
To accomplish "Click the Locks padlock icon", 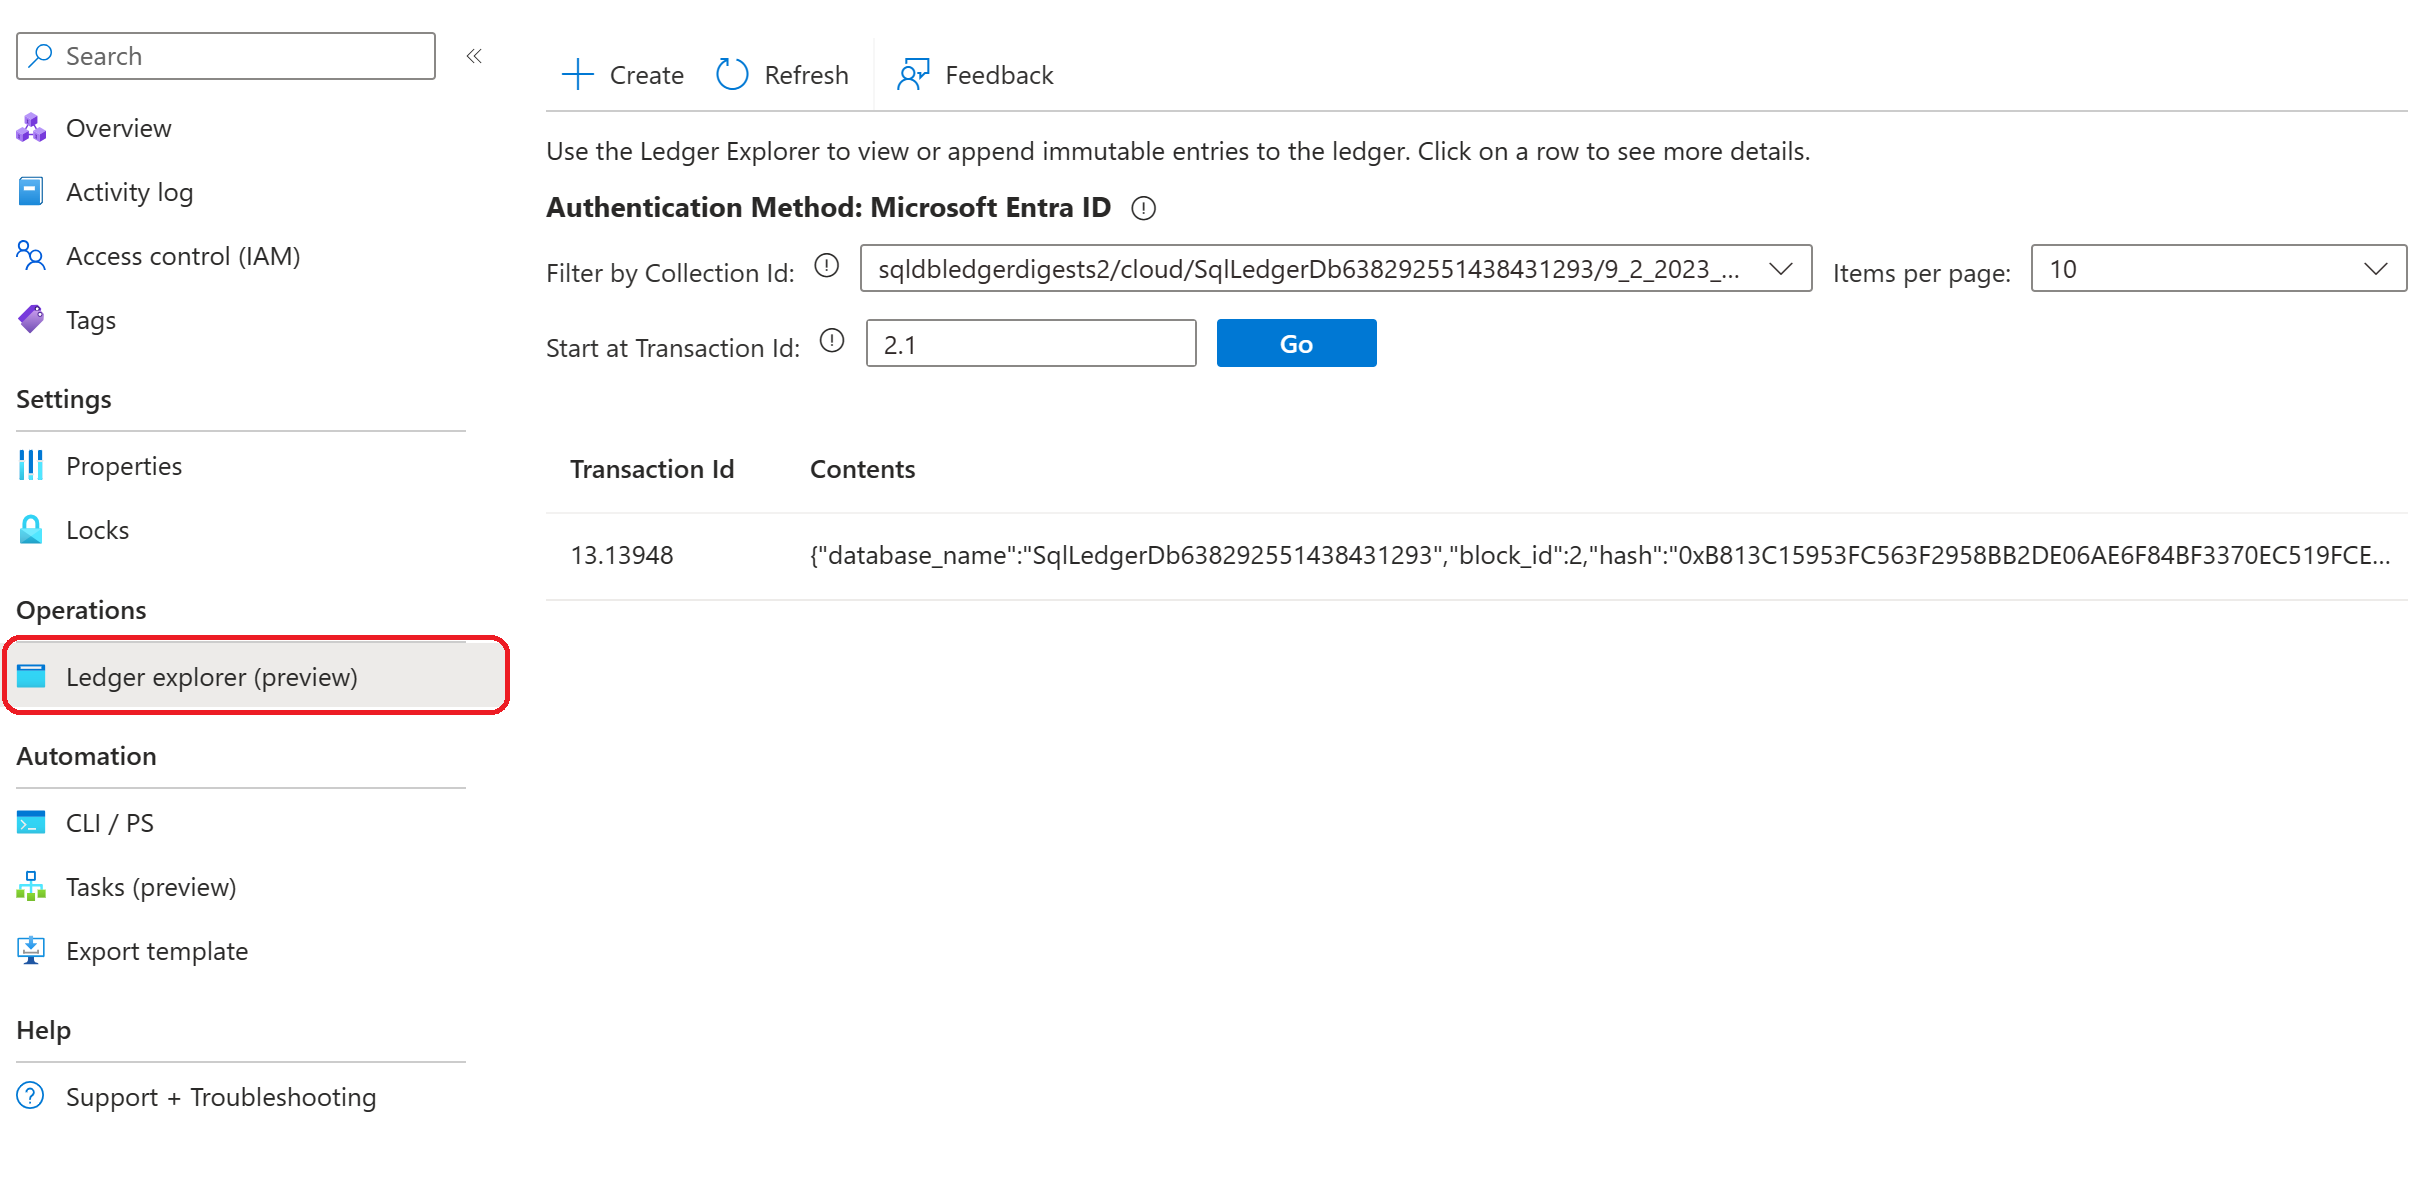I will coord(31,530).
